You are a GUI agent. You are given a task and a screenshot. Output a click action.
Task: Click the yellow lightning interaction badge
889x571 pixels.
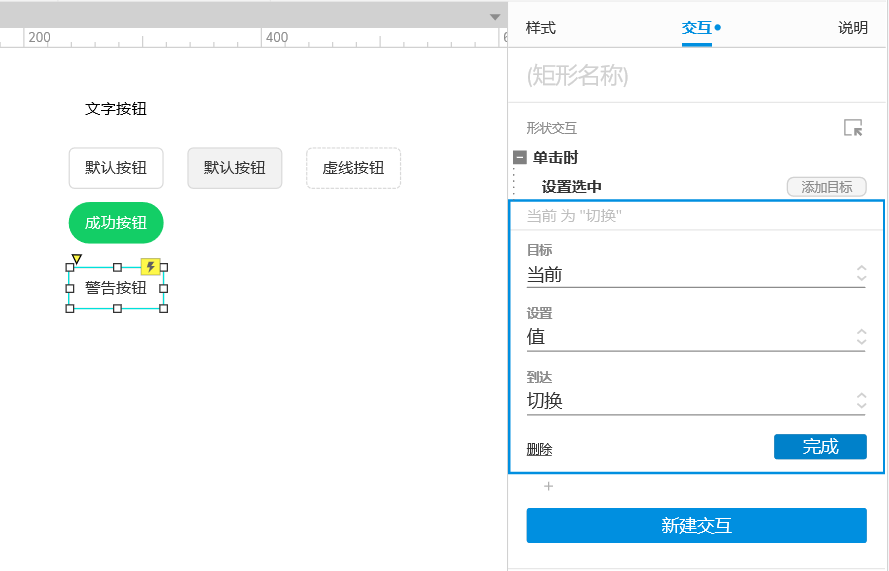(151, 266)
